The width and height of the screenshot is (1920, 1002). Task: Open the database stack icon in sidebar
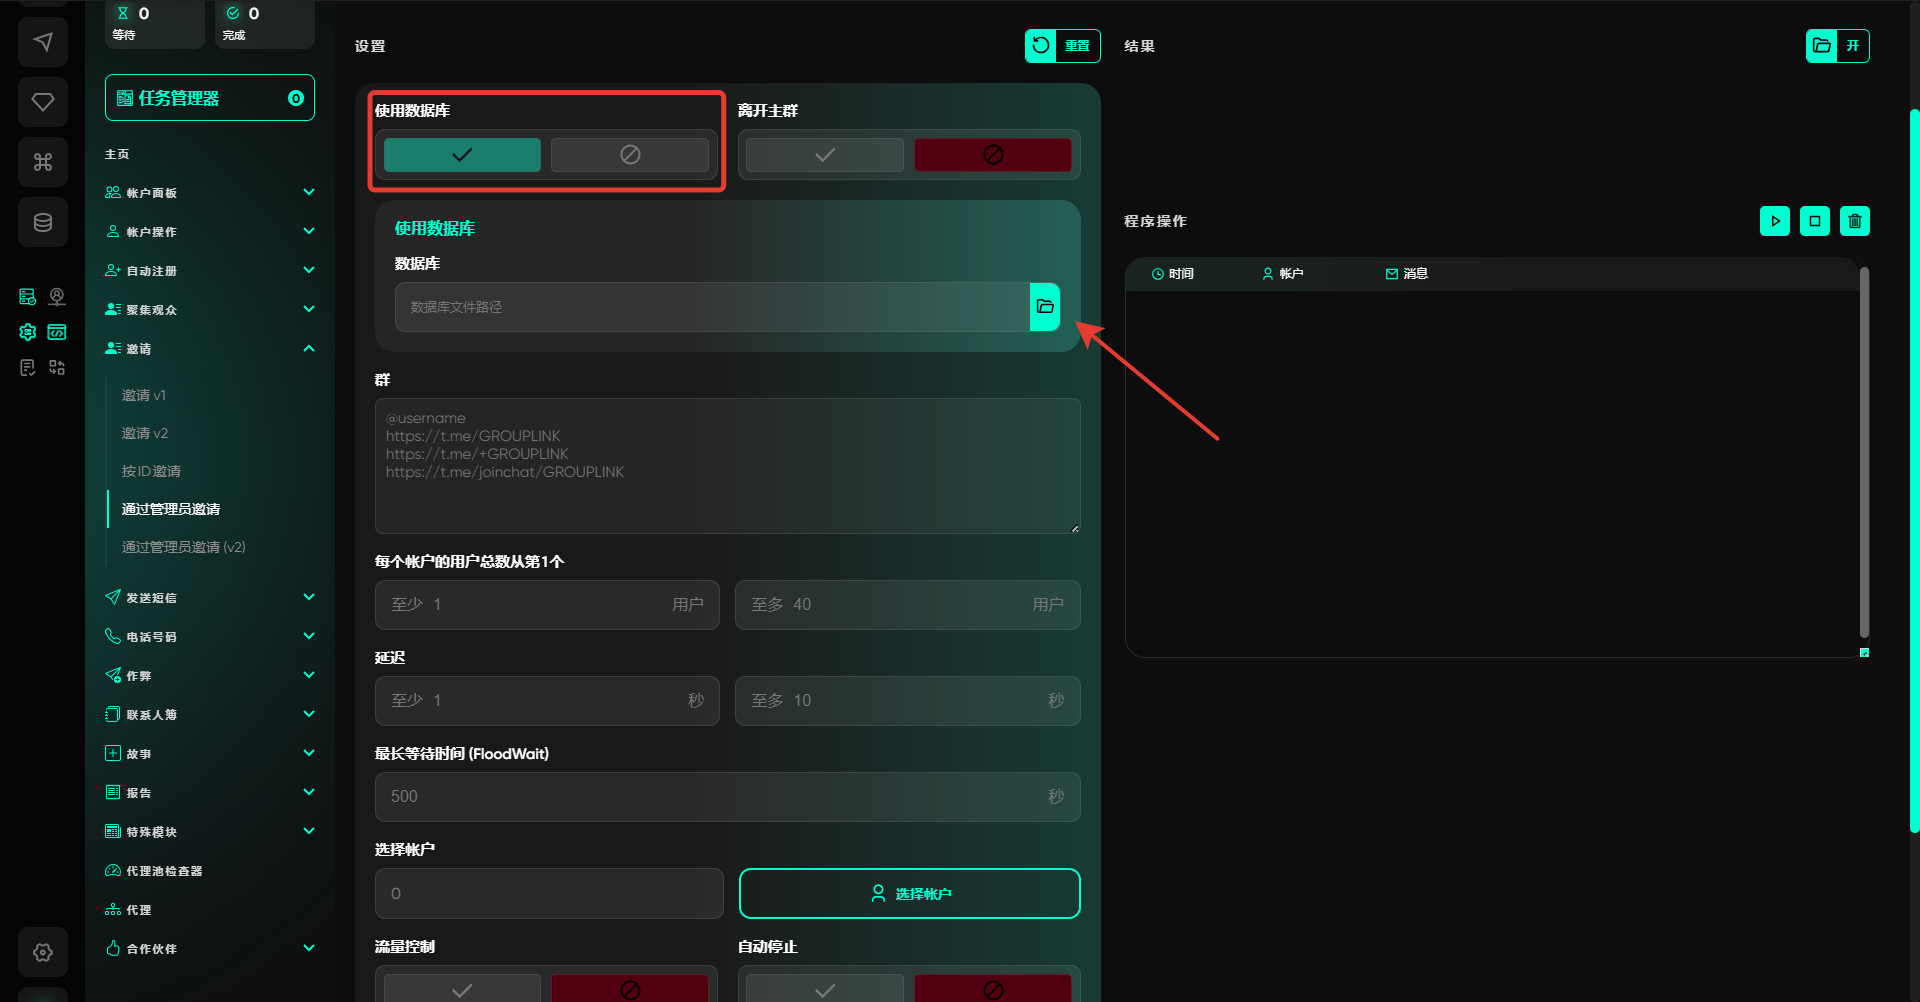(x=43, y=222)
